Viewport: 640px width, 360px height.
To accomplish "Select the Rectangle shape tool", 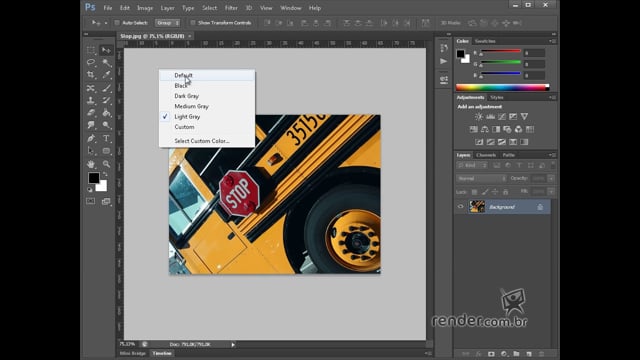I will point(106,151).
